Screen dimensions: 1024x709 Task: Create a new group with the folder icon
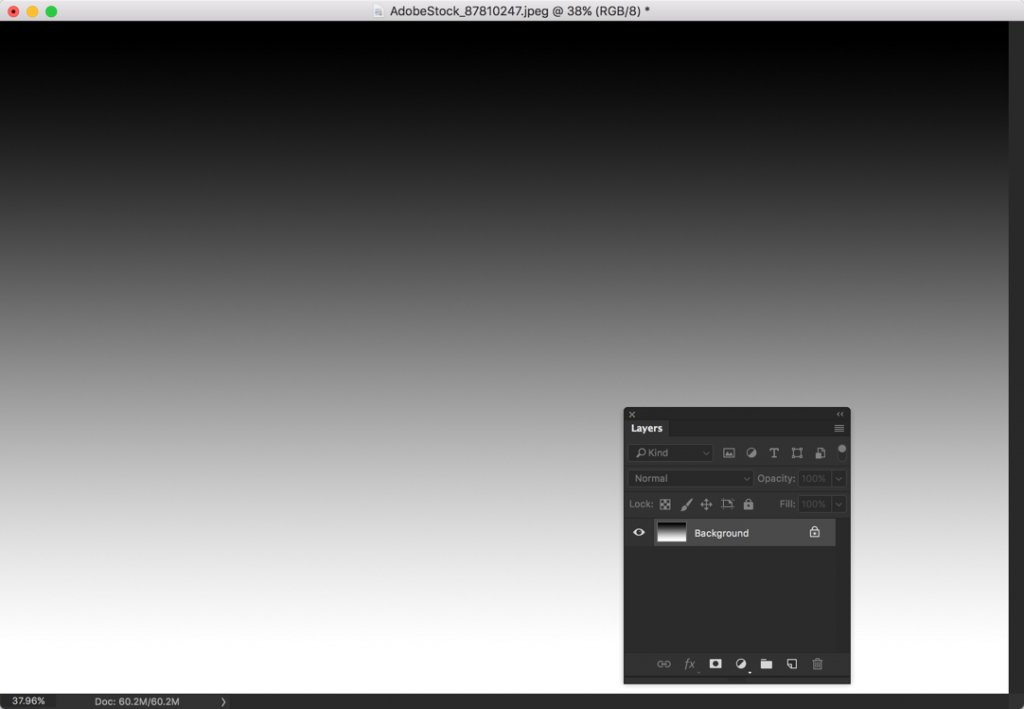click(x=766, y=664)
